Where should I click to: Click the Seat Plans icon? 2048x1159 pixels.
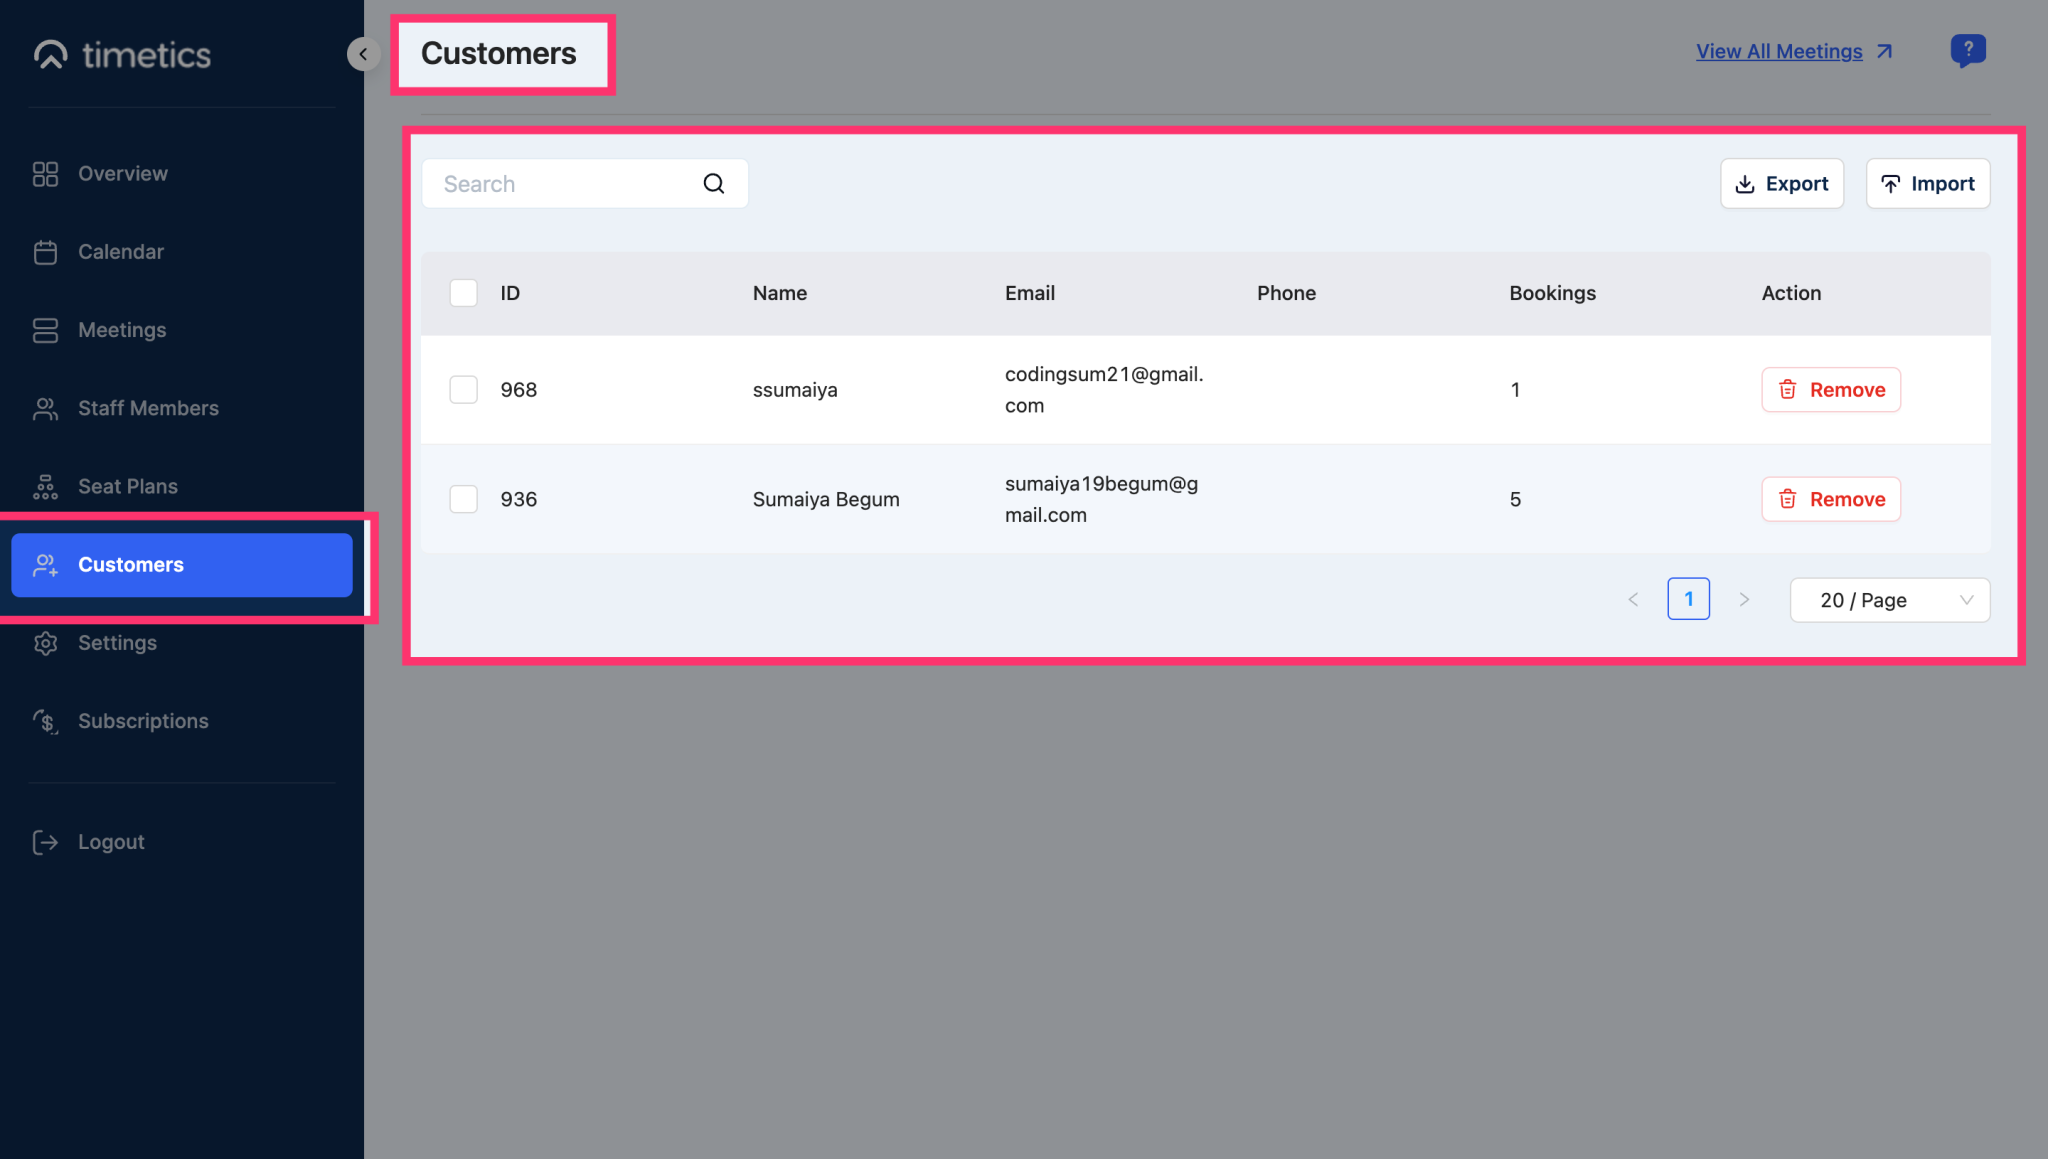(x=45, y=486)
